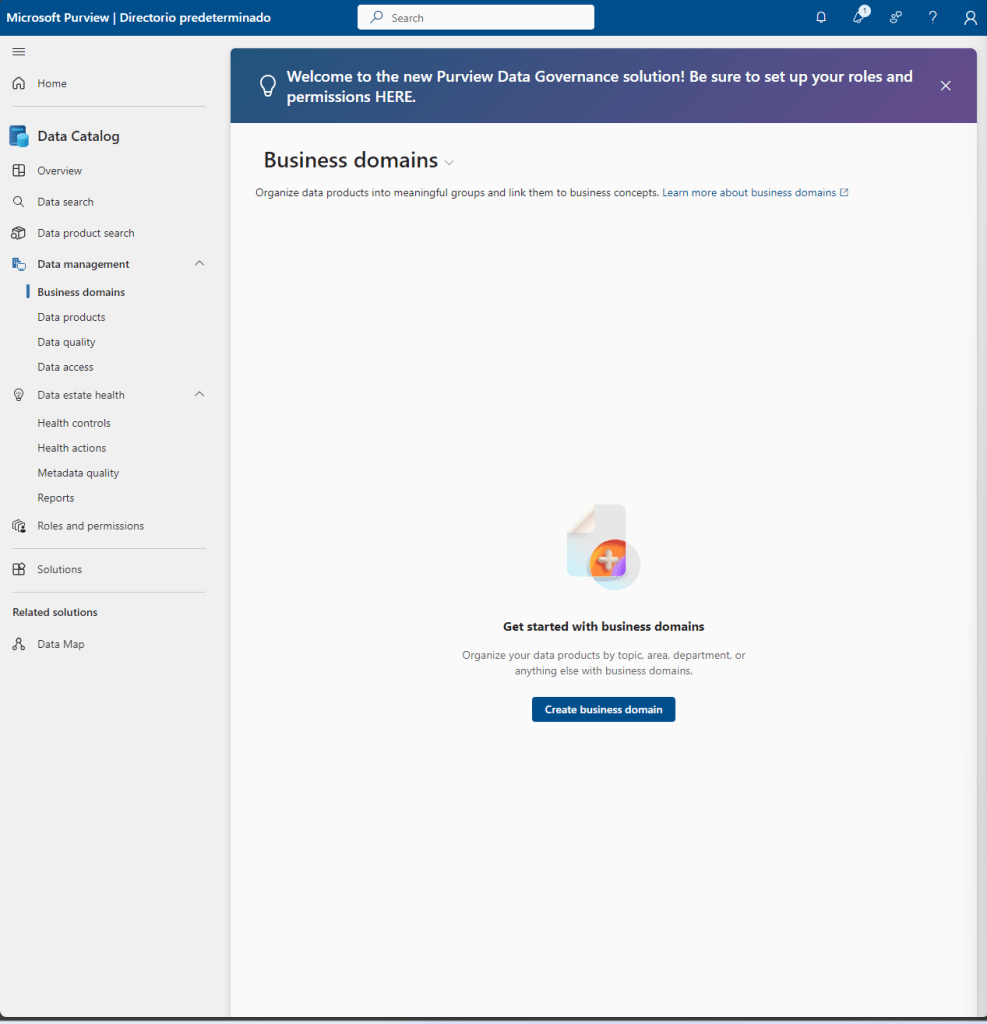Click the top Search input field

point(476,18)
